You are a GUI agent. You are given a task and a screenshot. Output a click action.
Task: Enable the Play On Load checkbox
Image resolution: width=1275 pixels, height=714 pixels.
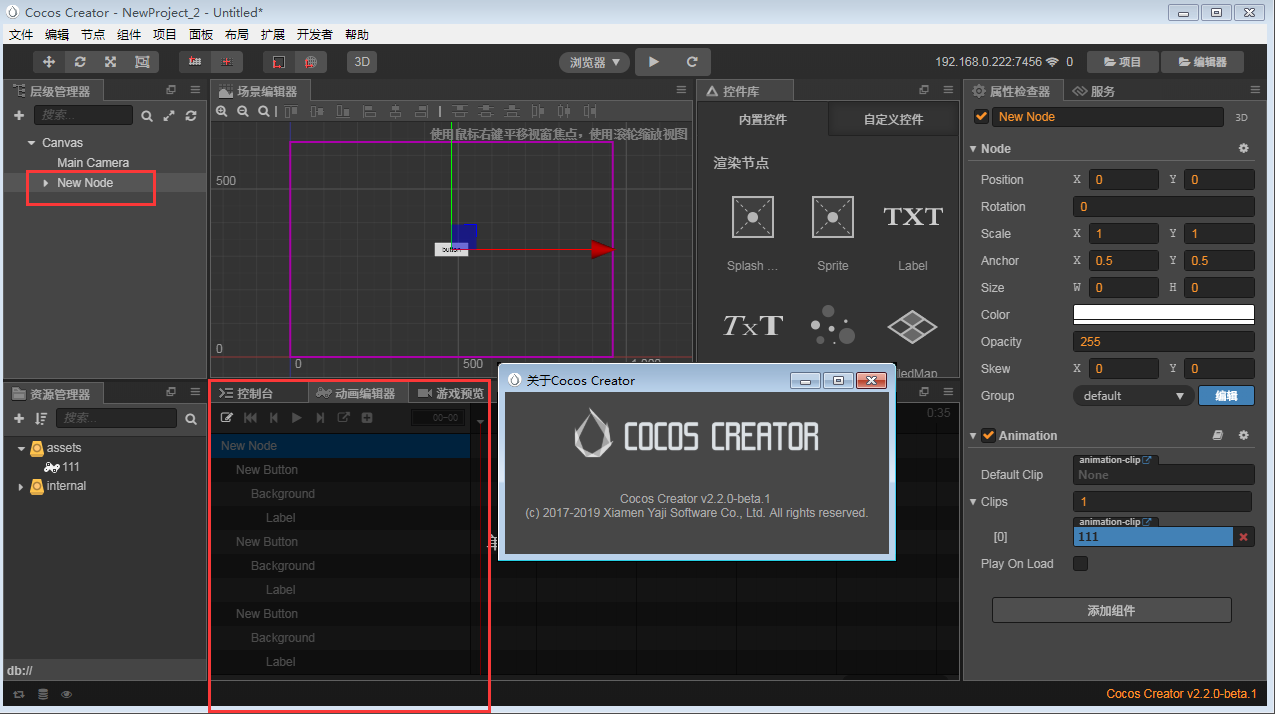pos(1080,563)
